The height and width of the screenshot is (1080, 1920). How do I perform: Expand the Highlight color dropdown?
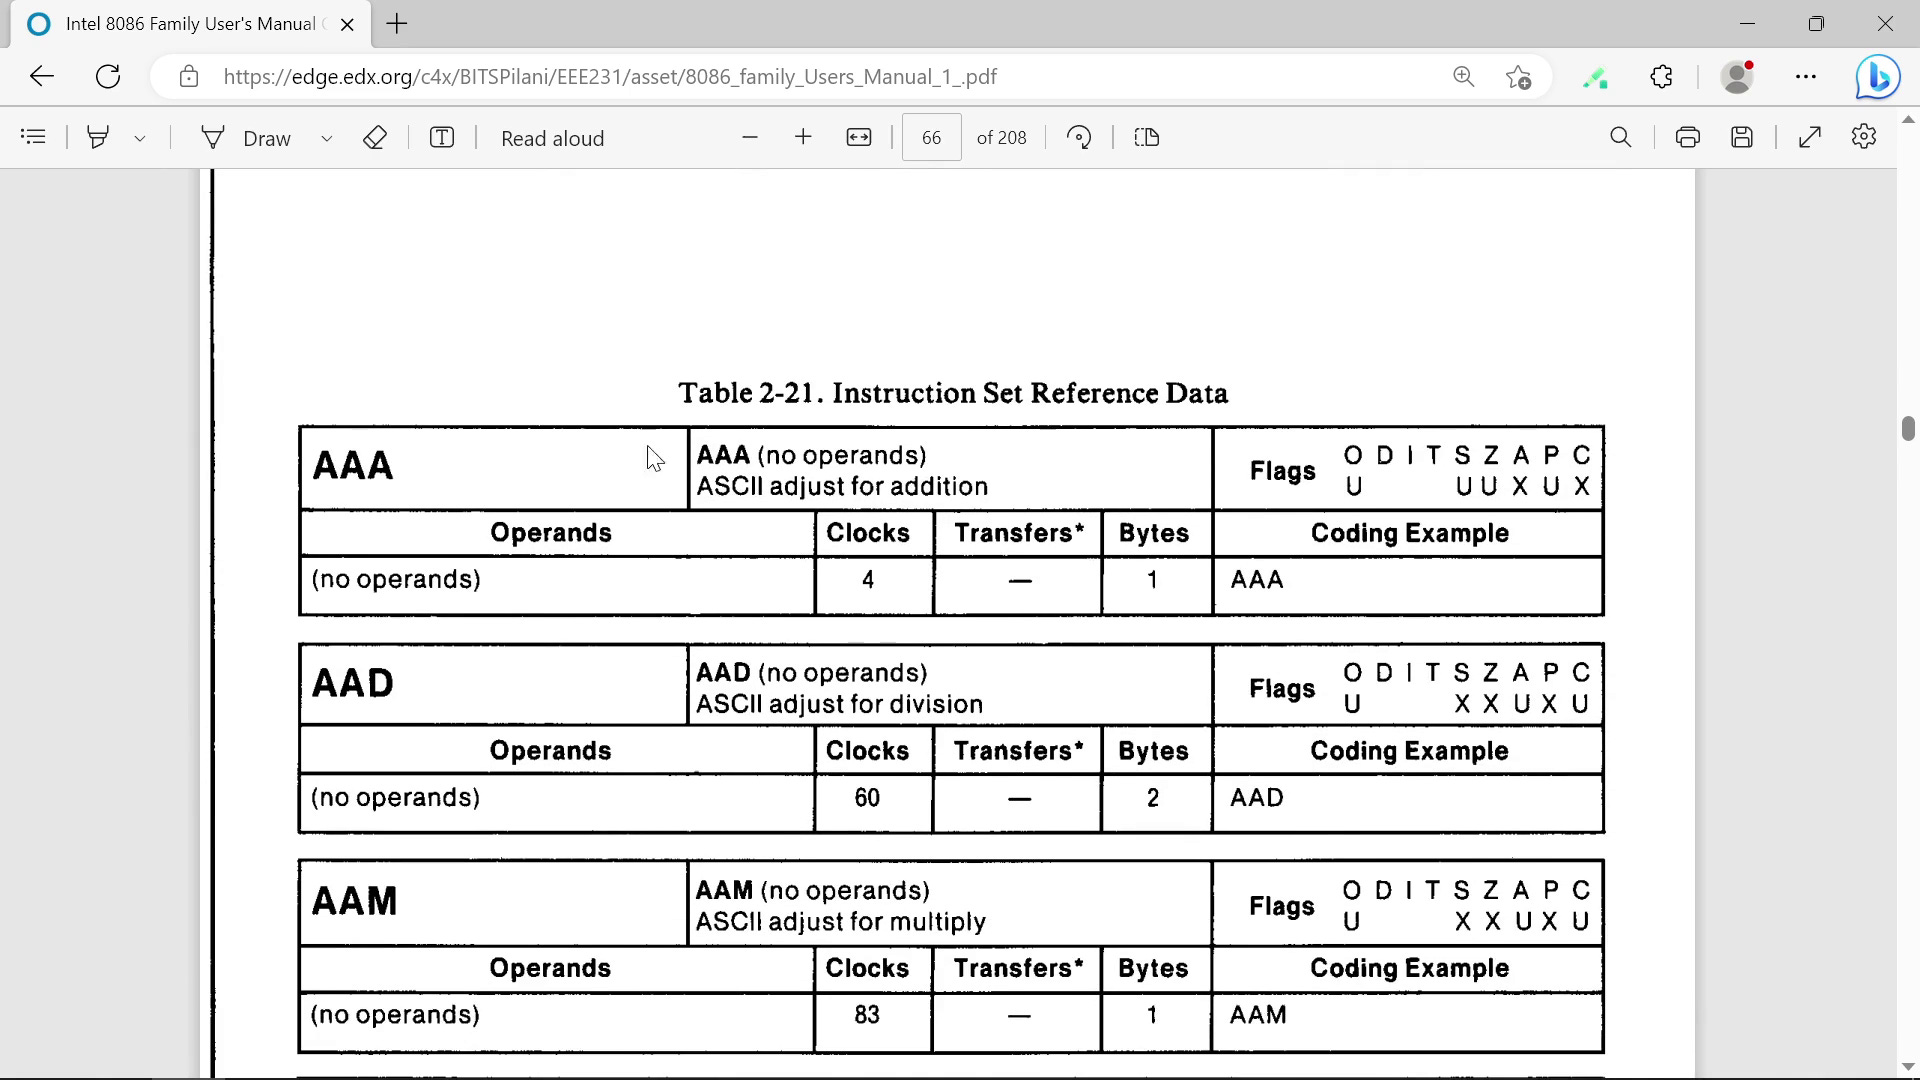pyautogui.click(x=140, y=138)
